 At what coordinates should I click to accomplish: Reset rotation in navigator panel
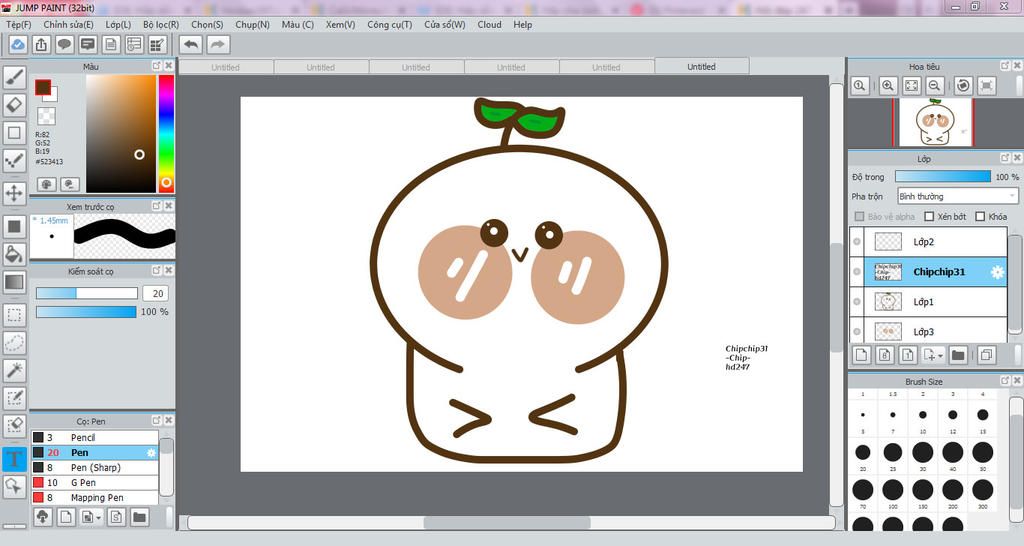963,86
